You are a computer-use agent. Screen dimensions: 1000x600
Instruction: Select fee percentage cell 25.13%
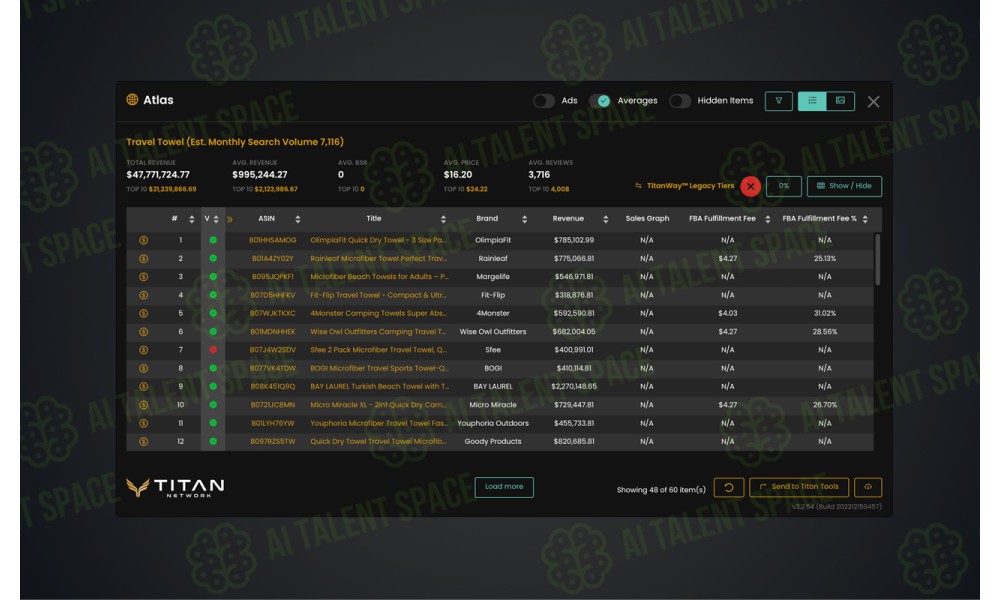[x=825, y=259]
